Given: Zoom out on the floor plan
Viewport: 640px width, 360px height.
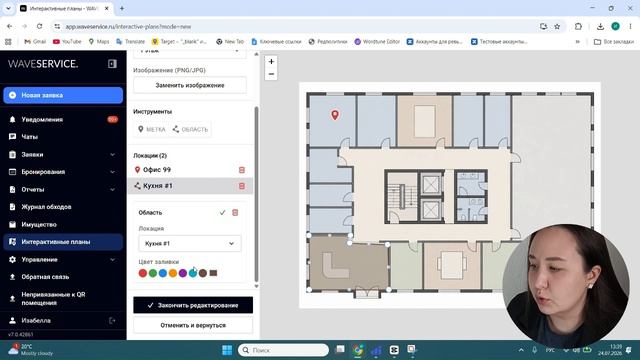Looking at the screenshot, I should click(271, 74).
